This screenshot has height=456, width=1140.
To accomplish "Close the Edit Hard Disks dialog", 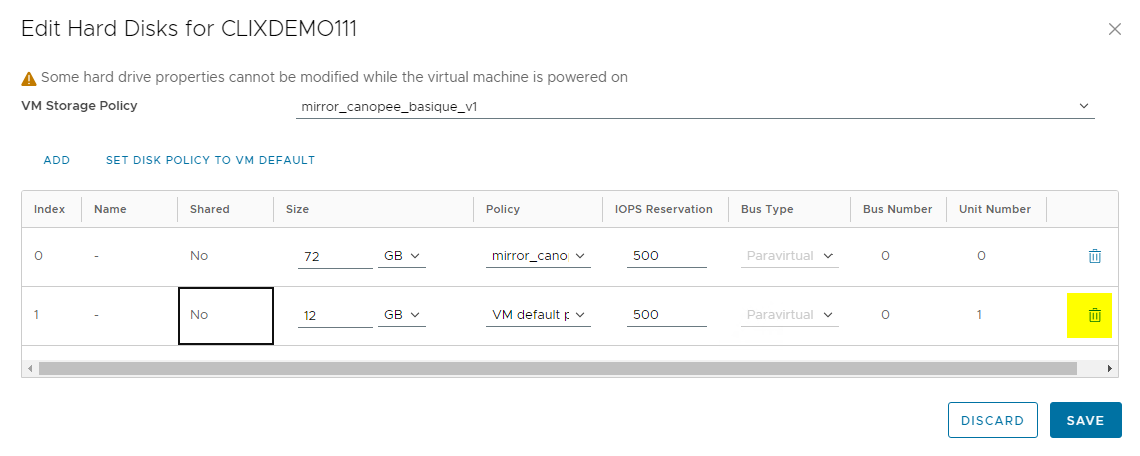I will (x=1115, y=30).
